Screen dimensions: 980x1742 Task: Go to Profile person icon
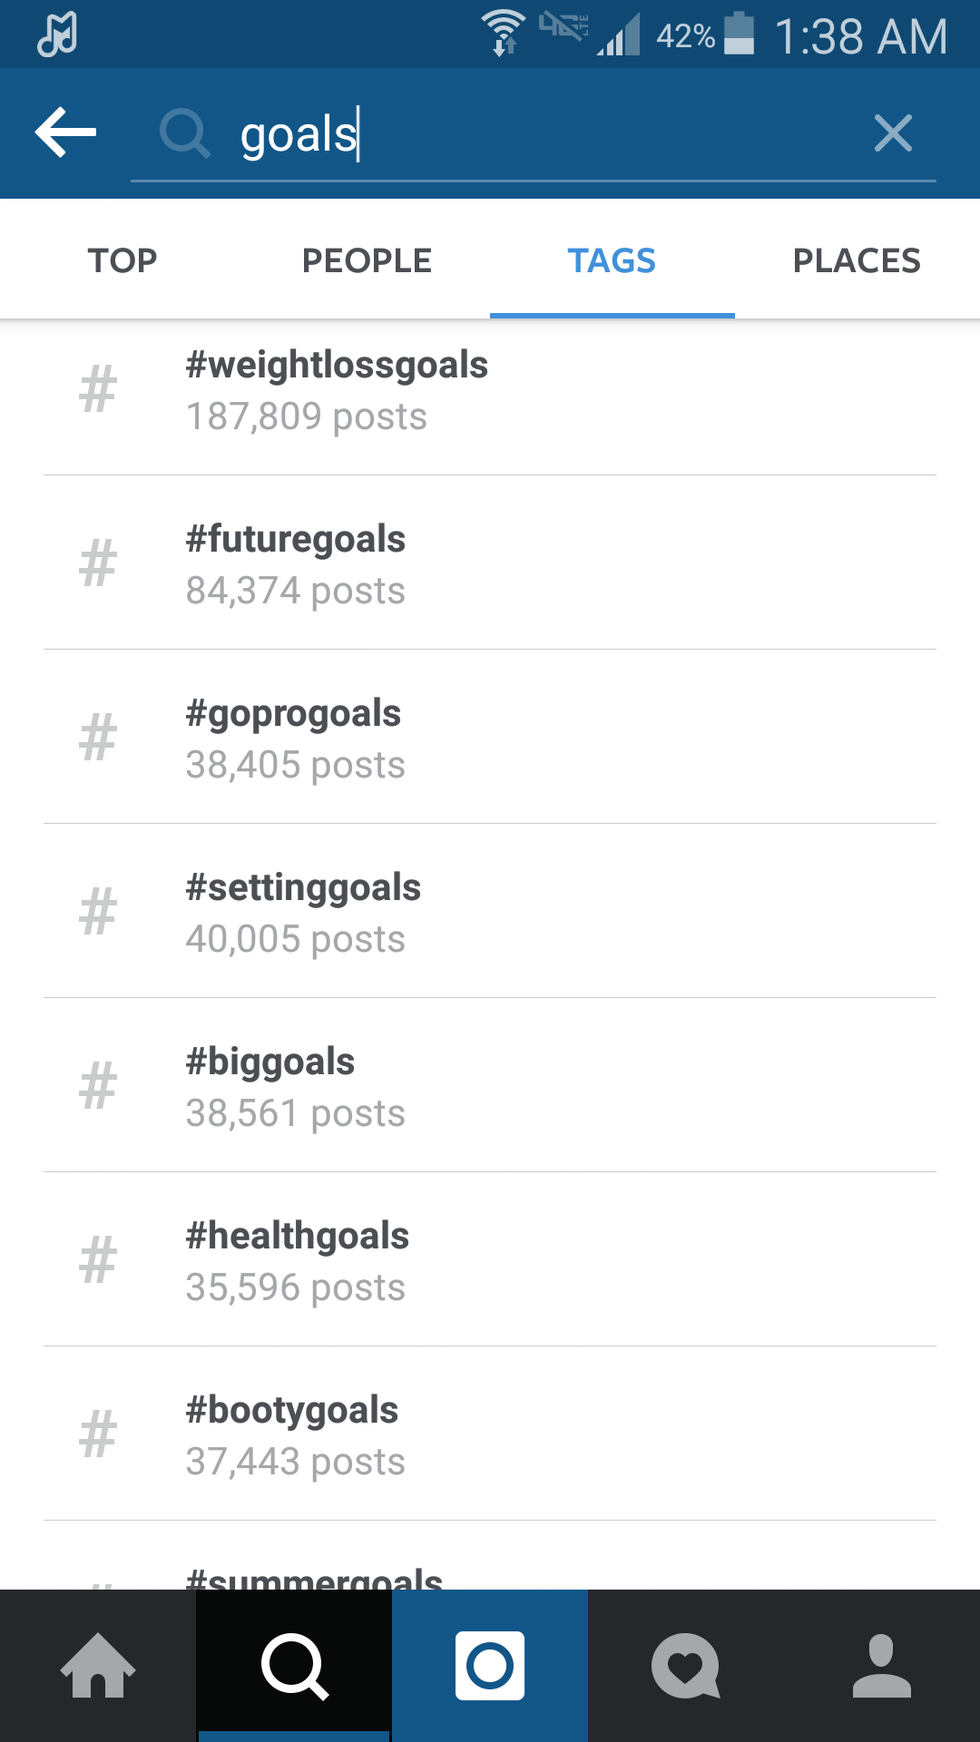[x=881, y=1665]
